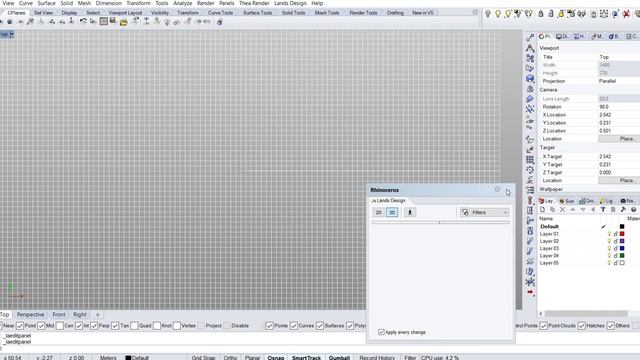The width and height of the screenshot is (640, 360).
Task: Open Layers panel help question mark icon
Action: point(633,209)
